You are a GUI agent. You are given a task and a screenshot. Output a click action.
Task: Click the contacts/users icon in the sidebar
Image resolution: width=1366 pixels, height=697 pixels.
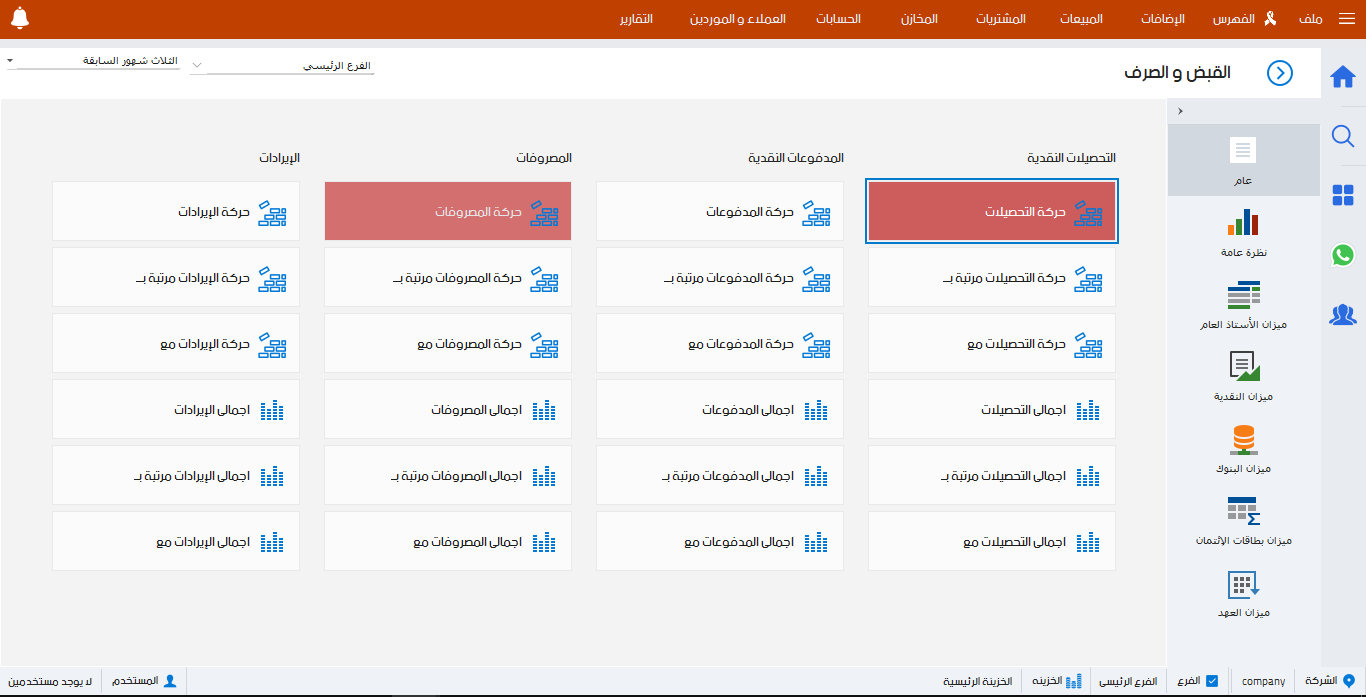pos(1343,316)
